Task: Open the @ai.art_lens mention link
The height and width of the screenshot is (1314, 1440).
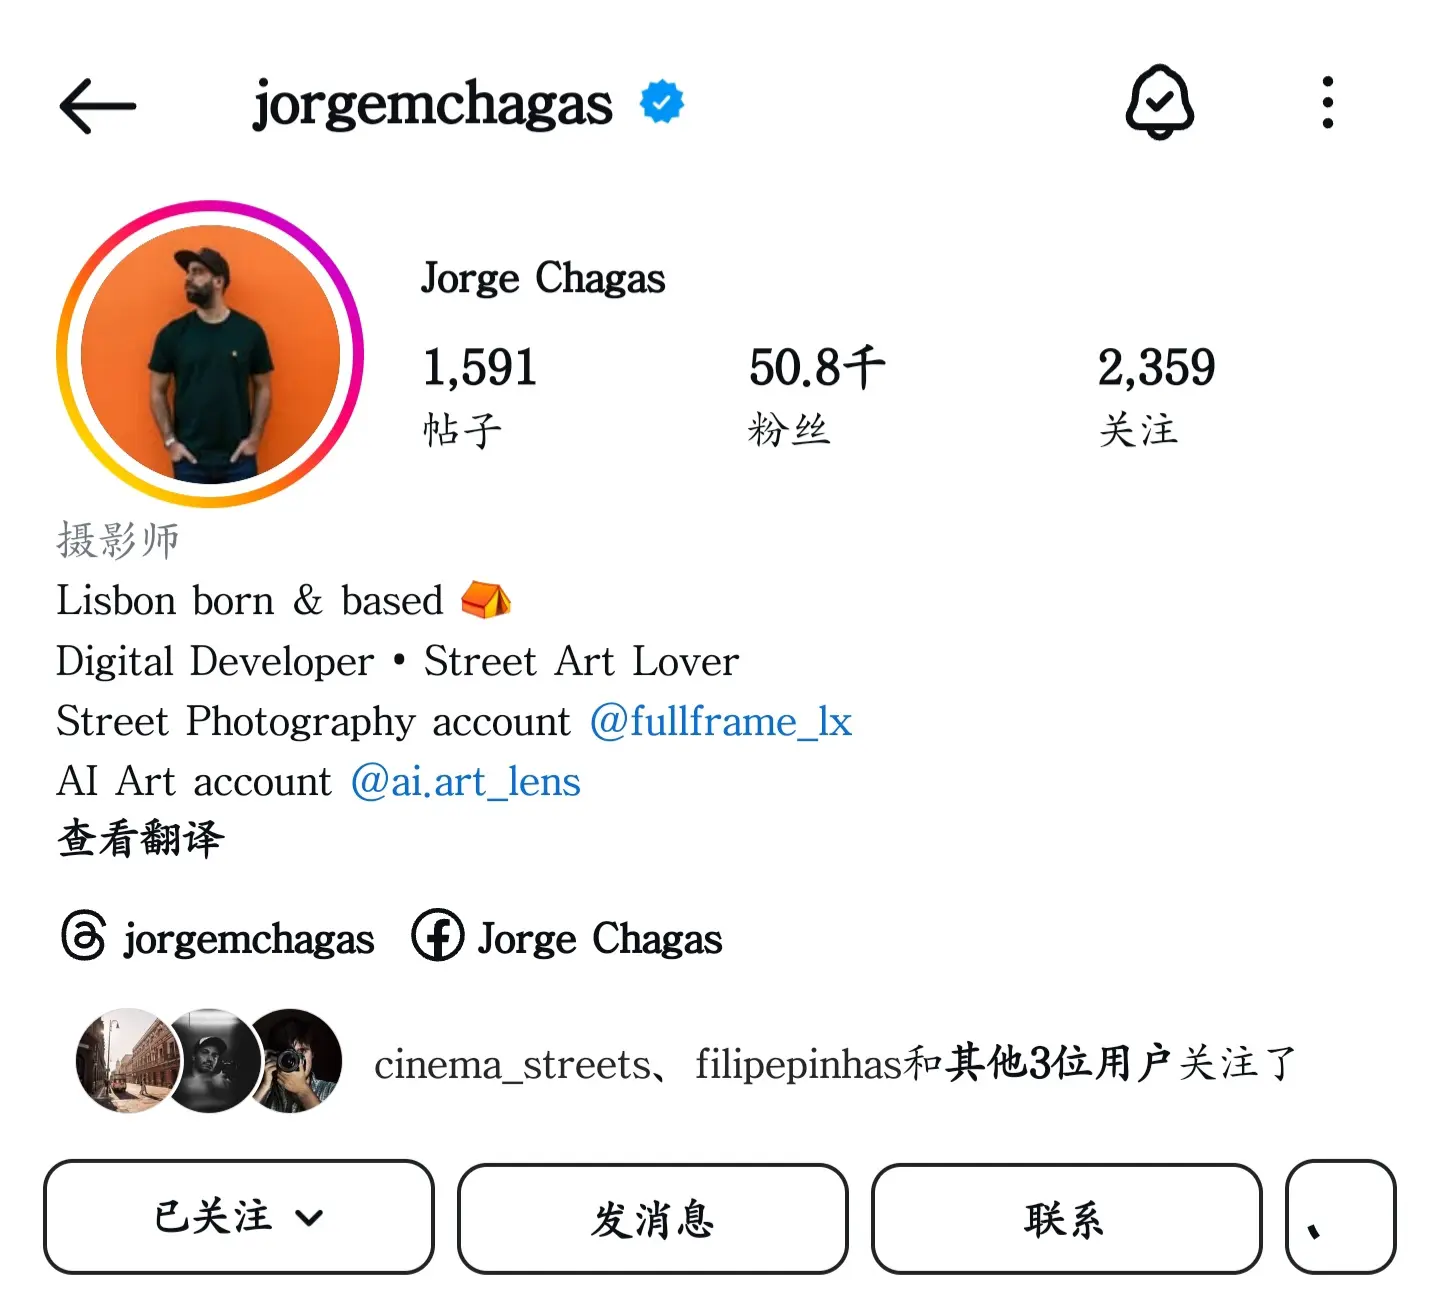Action: click(466, 782)
